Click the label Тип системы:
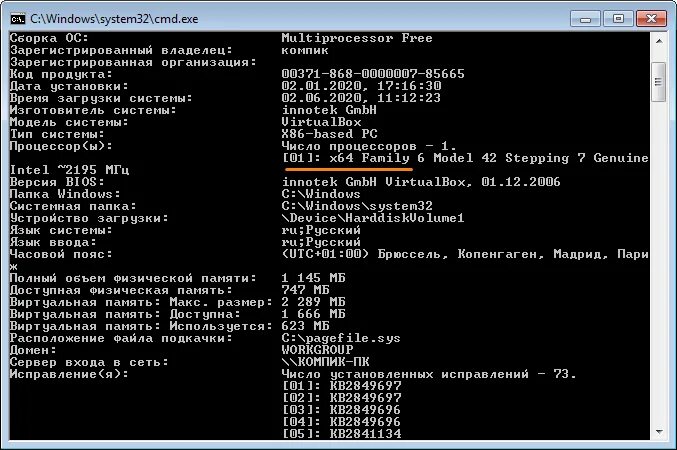 [x=57, y=134]
